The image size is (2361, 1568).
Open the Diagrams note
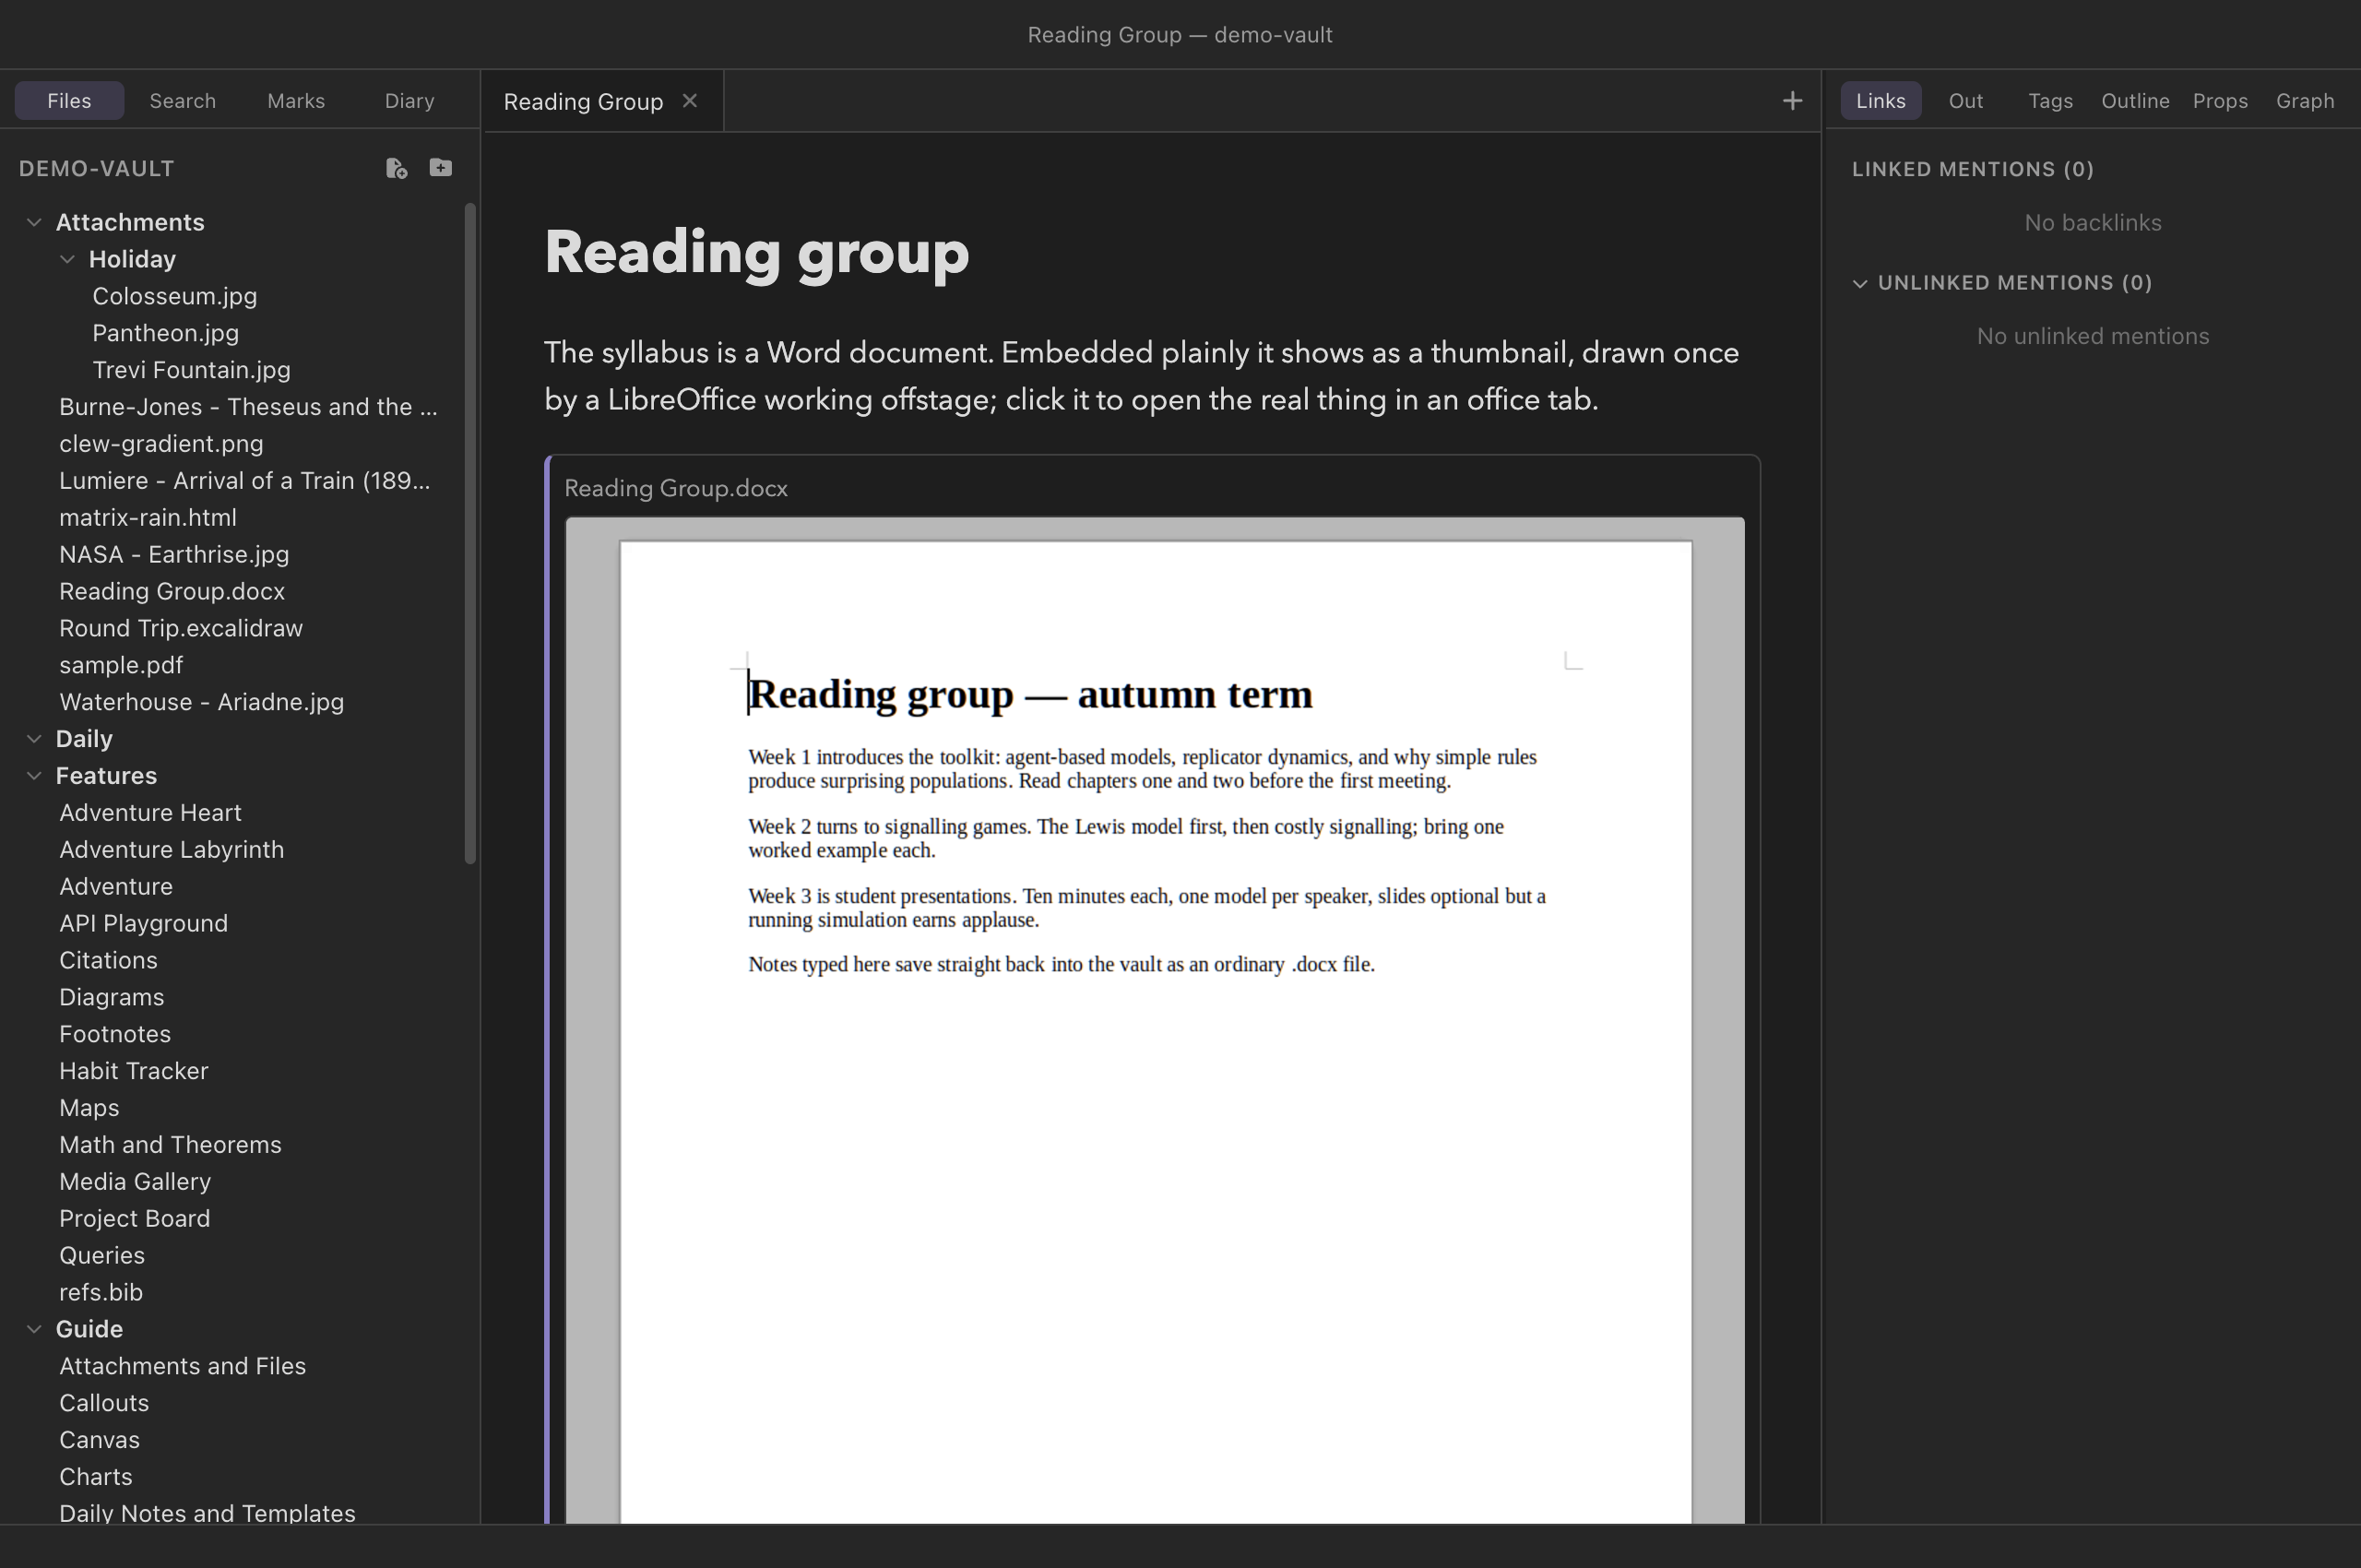point(111,997)
